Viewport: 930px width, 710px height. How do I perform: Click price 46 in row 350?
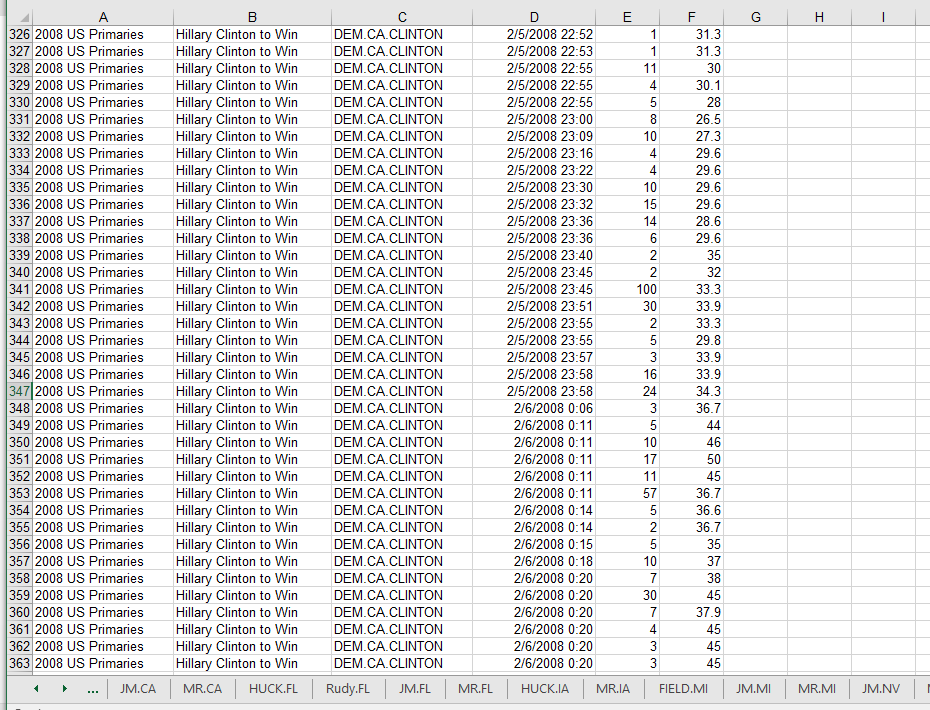[691, 442]
